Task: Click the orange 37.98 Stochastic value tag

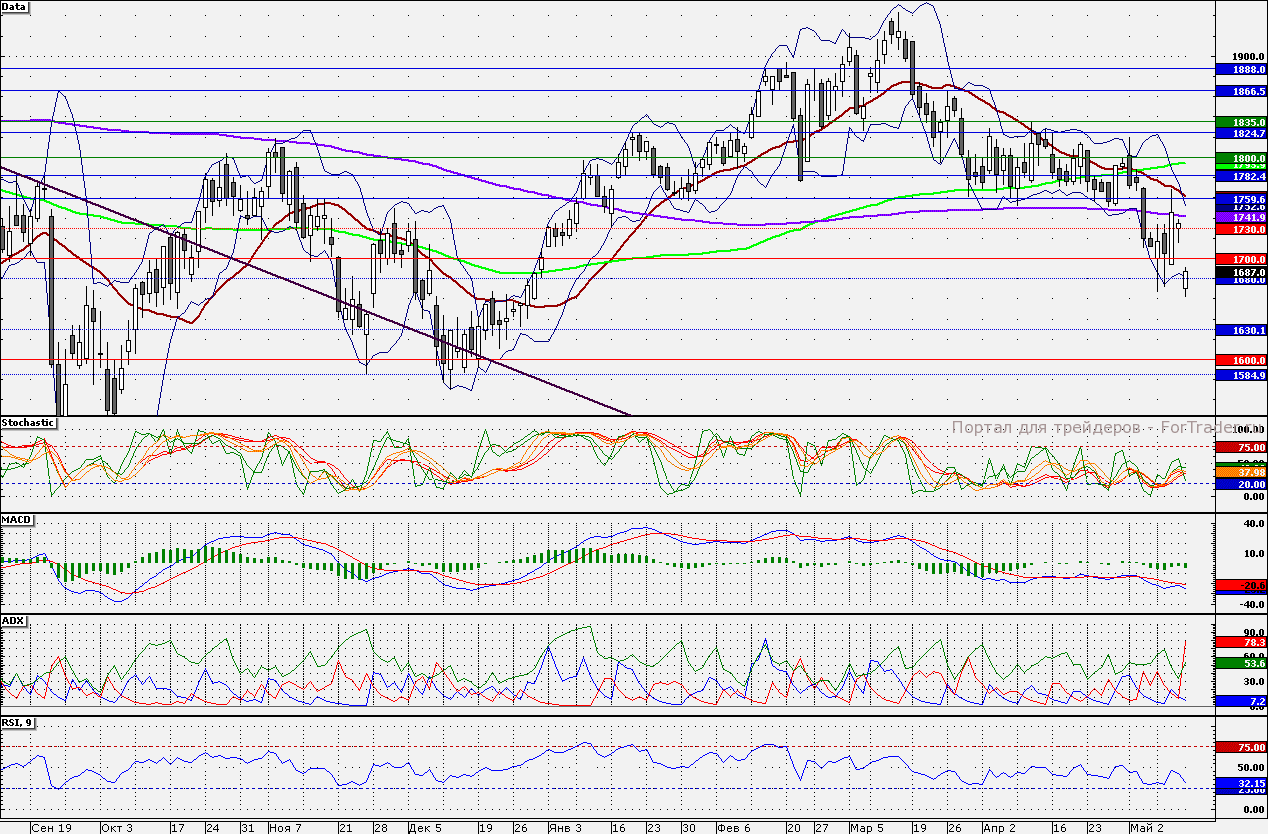Action: coord(1241,472)
